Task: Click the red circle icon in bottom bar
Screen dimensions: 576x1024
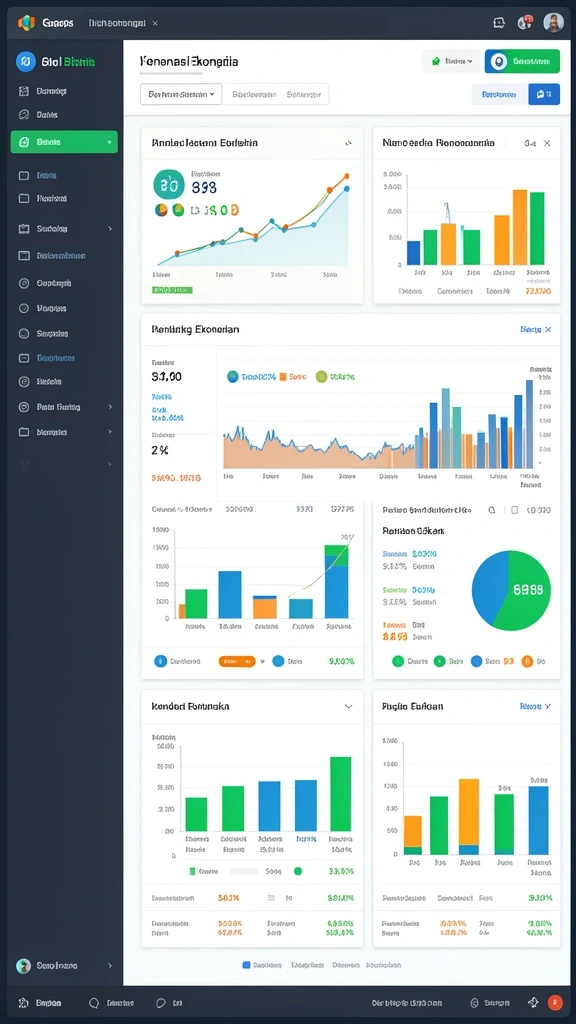Action: pos(555,1002)
